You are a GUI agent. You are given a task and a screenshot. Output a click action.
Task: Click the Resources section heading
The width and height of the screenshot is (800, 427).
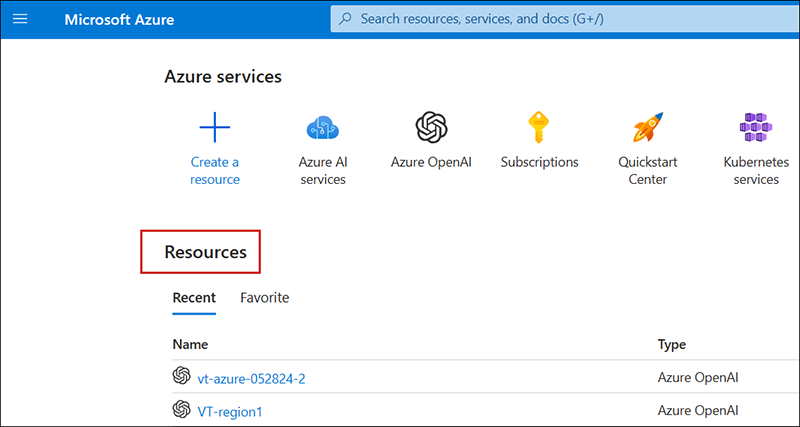pos(205,252)
